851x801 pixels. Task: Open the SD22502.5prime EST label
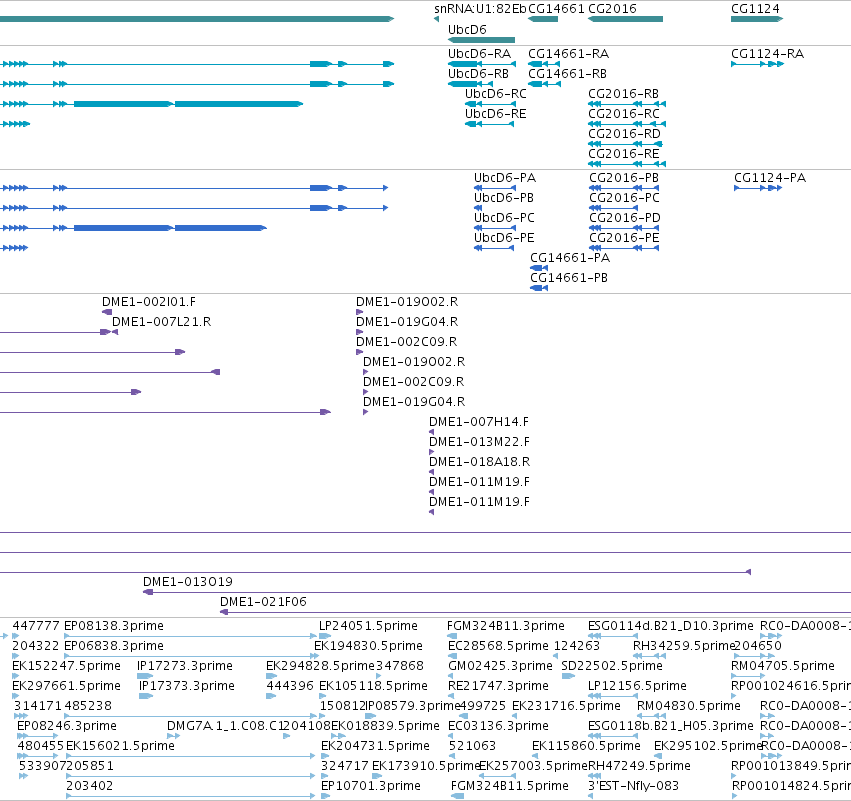(612, 666)
